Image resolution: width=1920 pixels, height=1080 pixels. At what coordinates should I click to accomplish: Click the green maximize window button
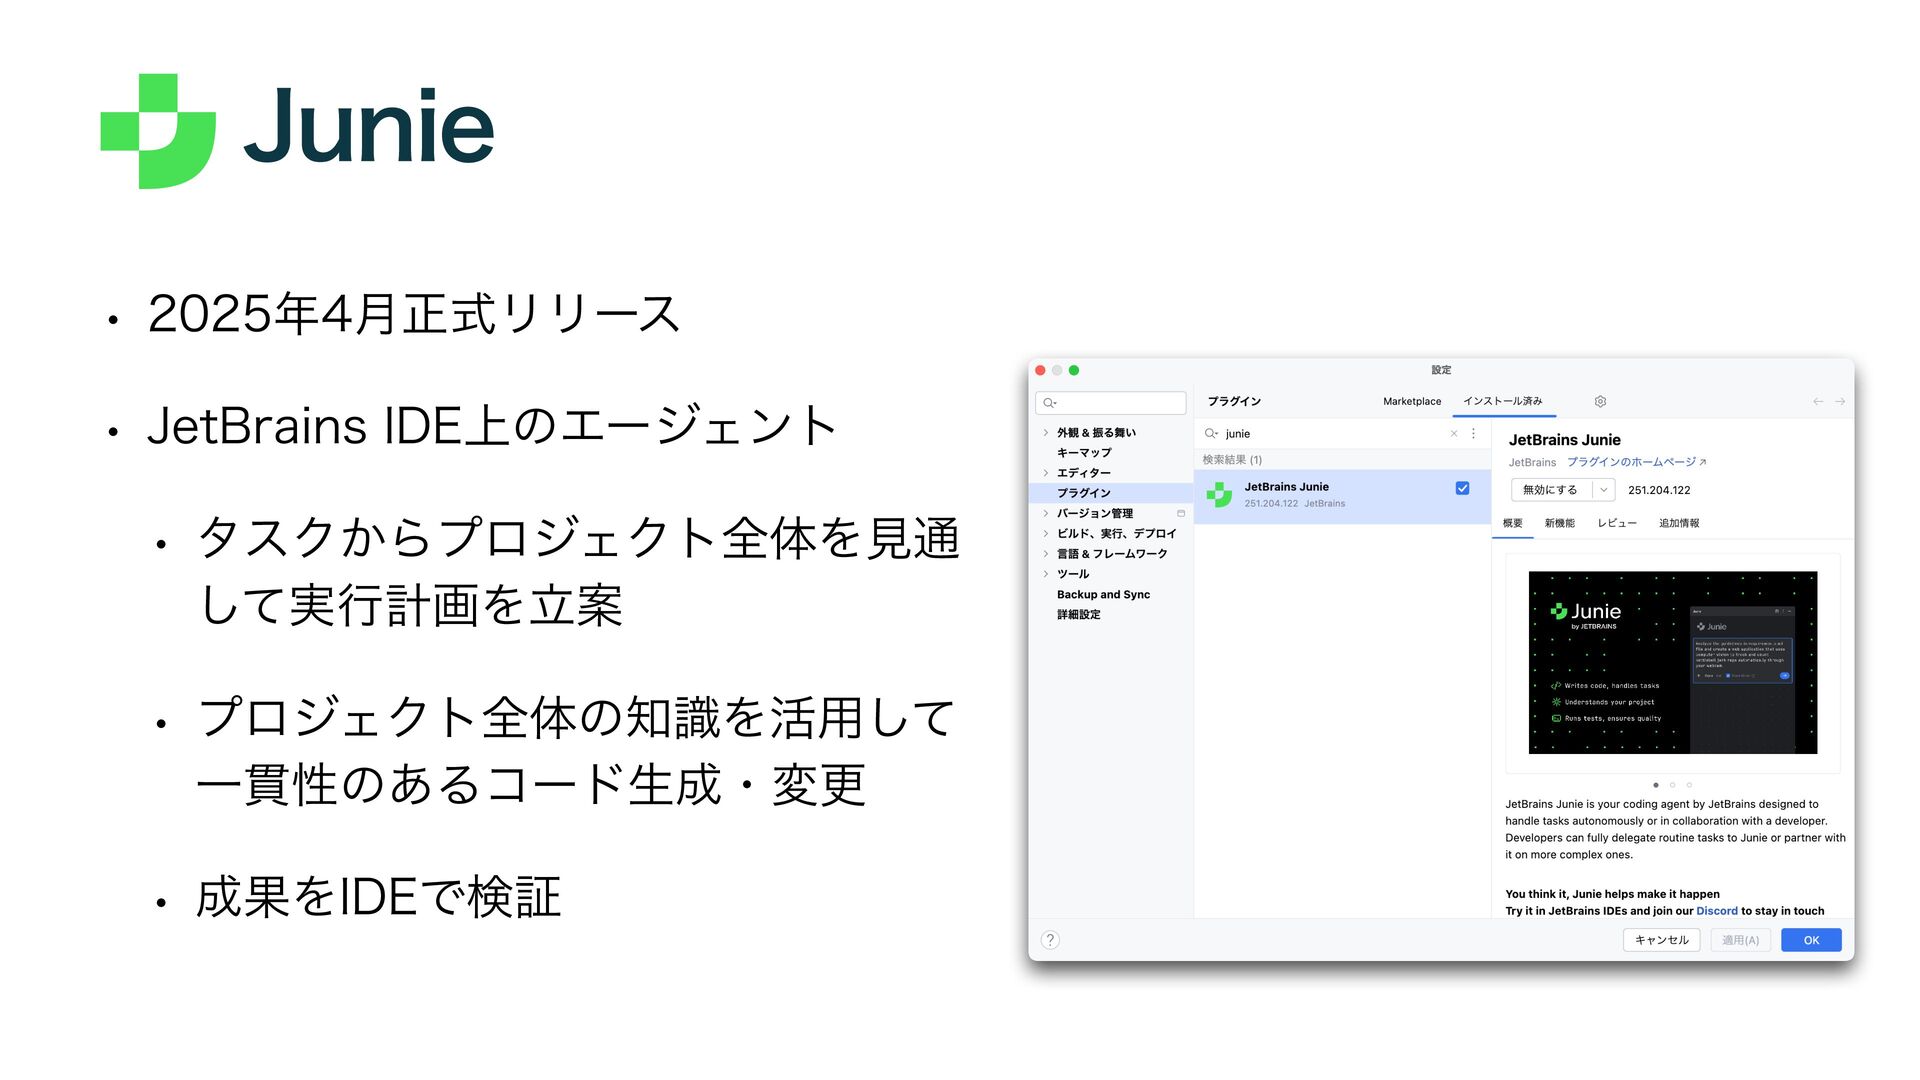(1074, 370)
